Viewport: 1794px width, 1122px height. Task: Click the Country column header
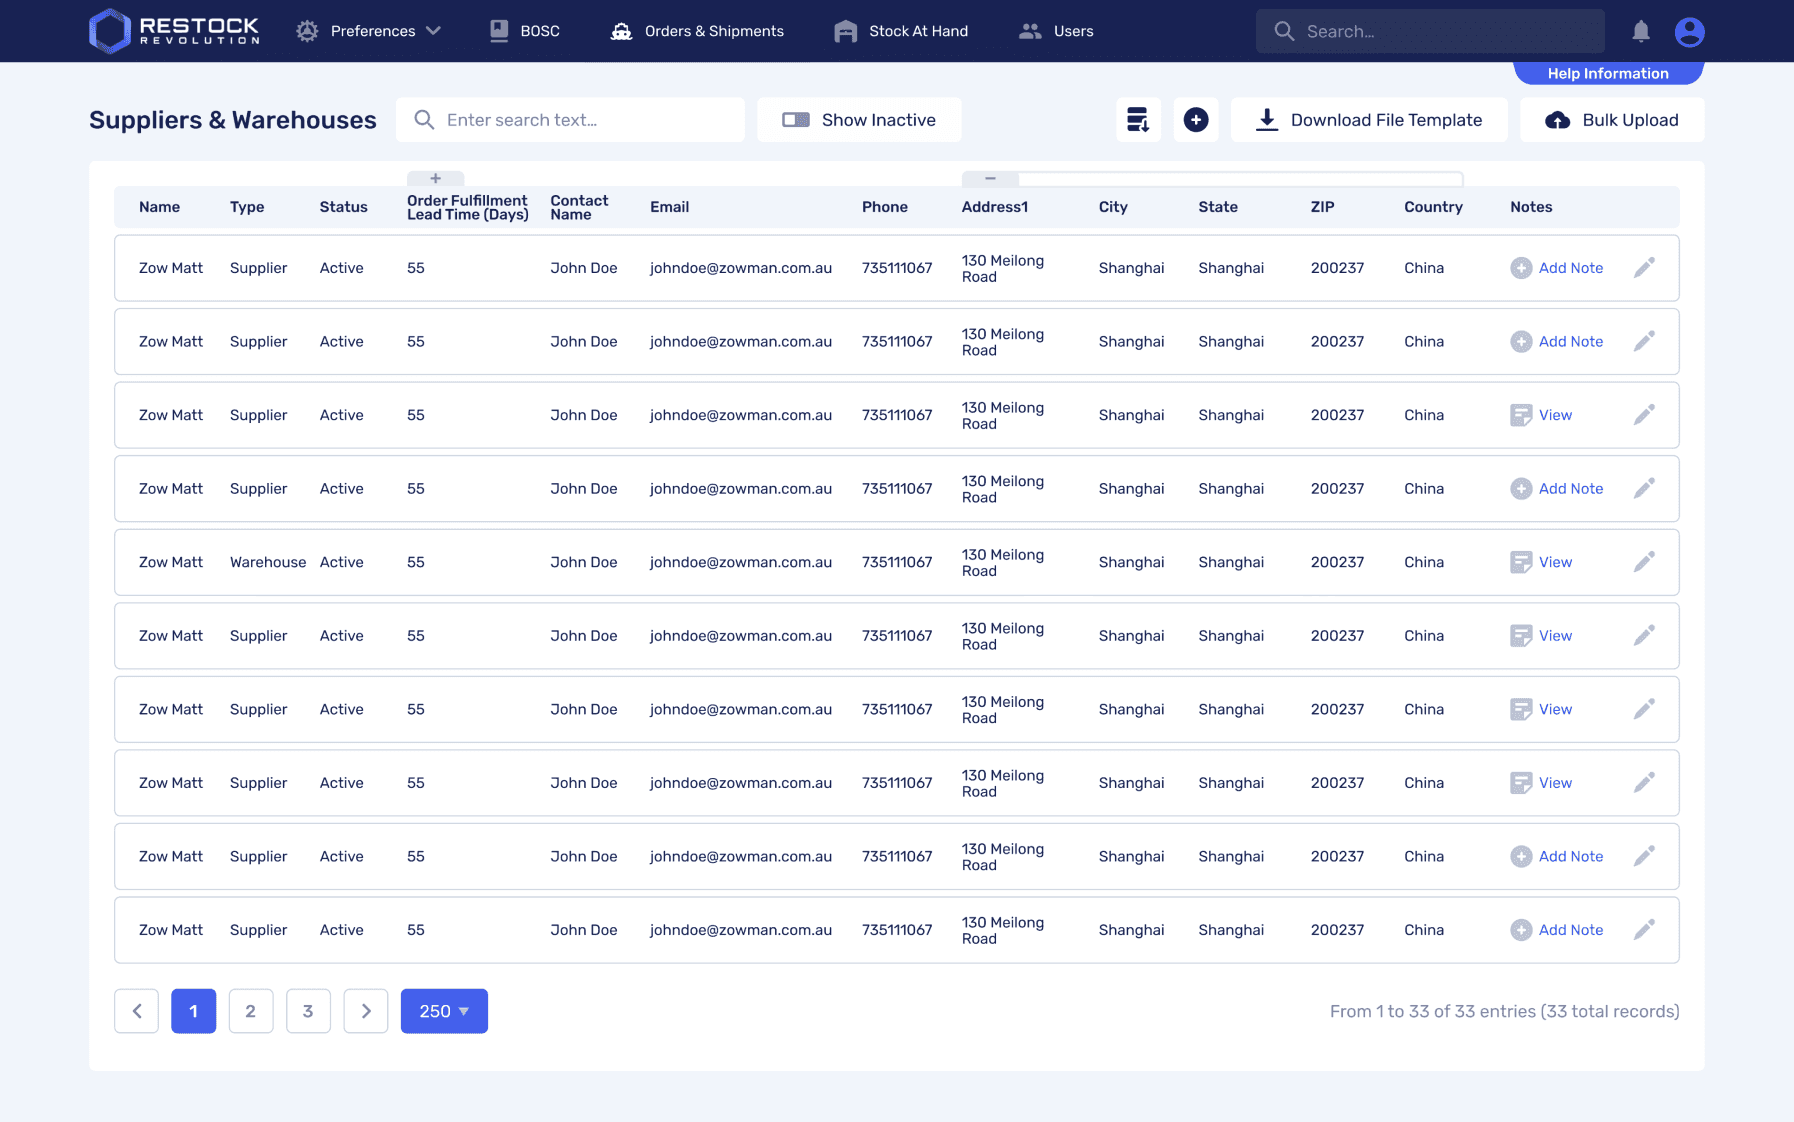pos(1433,207)
